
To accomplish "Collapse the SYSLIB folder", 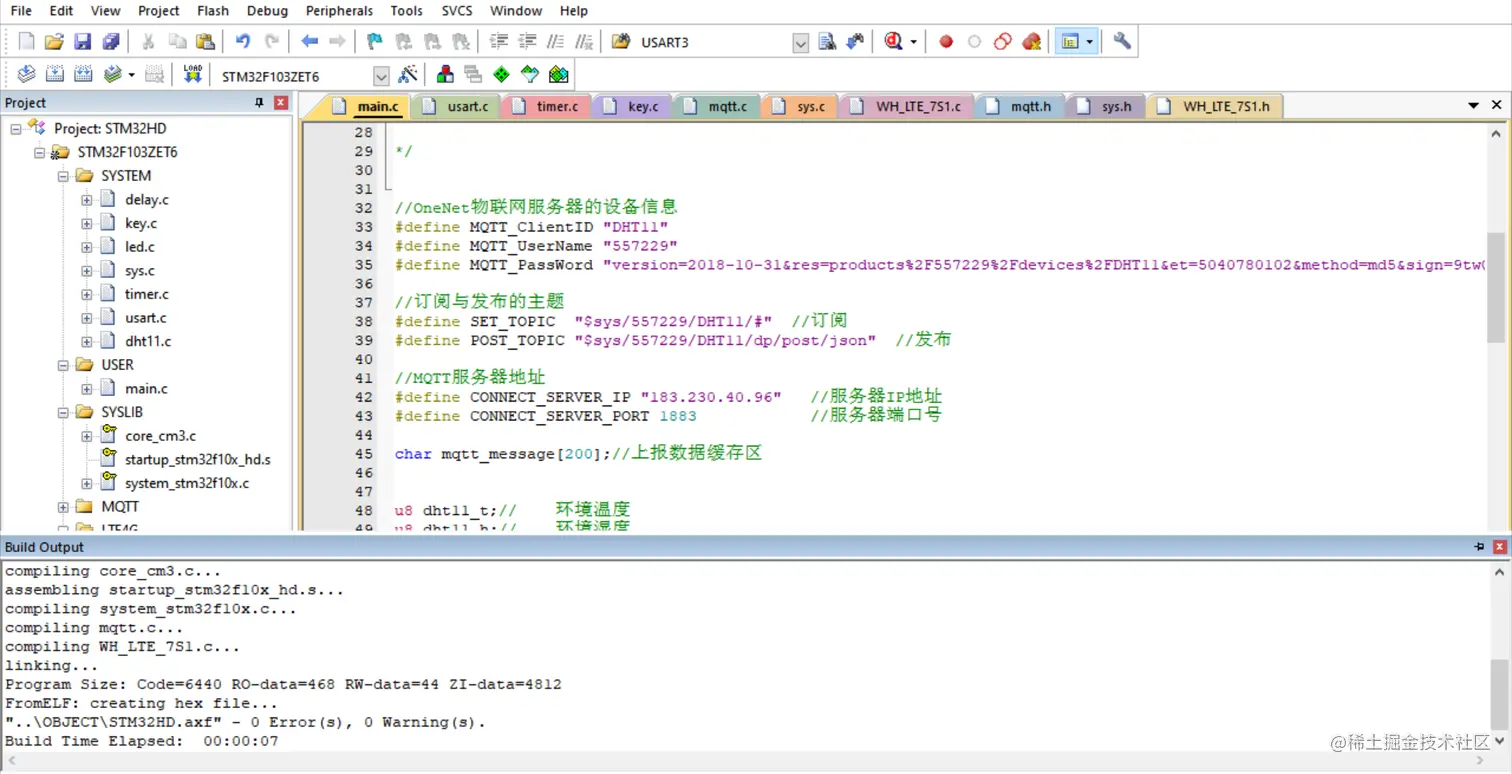I will coord(63,412).
